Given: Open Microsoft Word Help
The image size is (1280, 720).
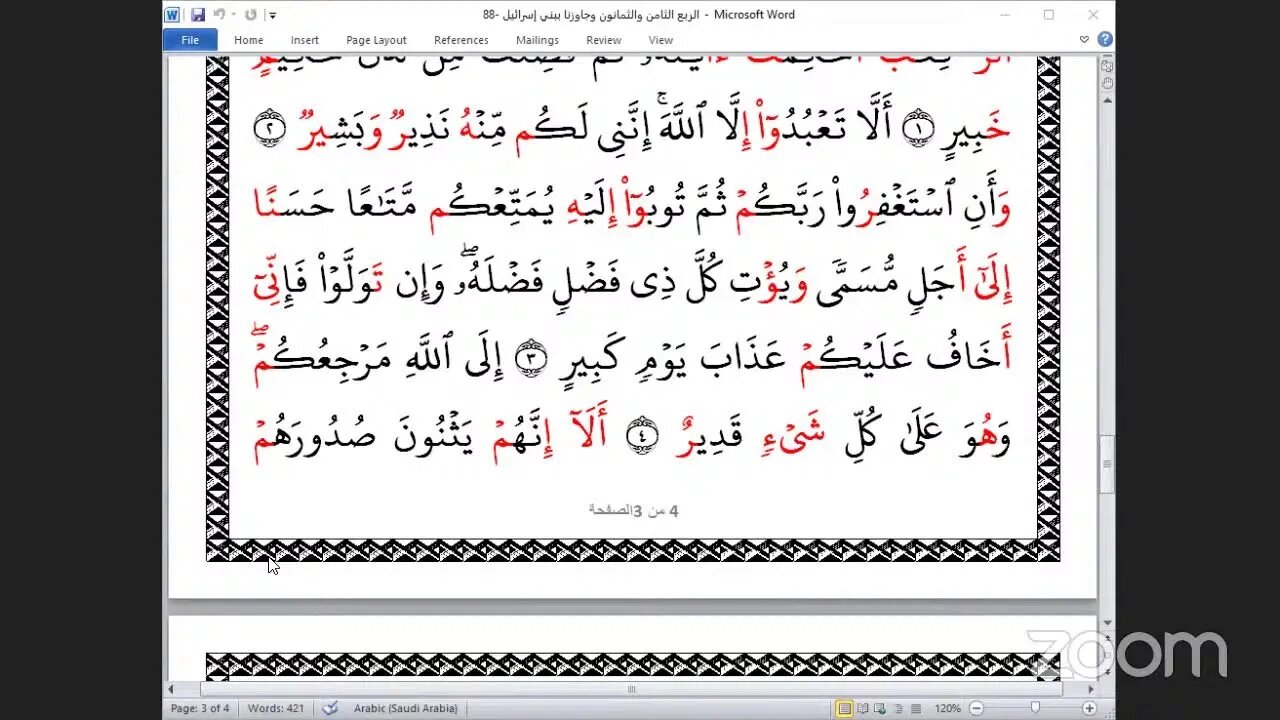Looking at the screenshot, I should (x=1105, y=40).
